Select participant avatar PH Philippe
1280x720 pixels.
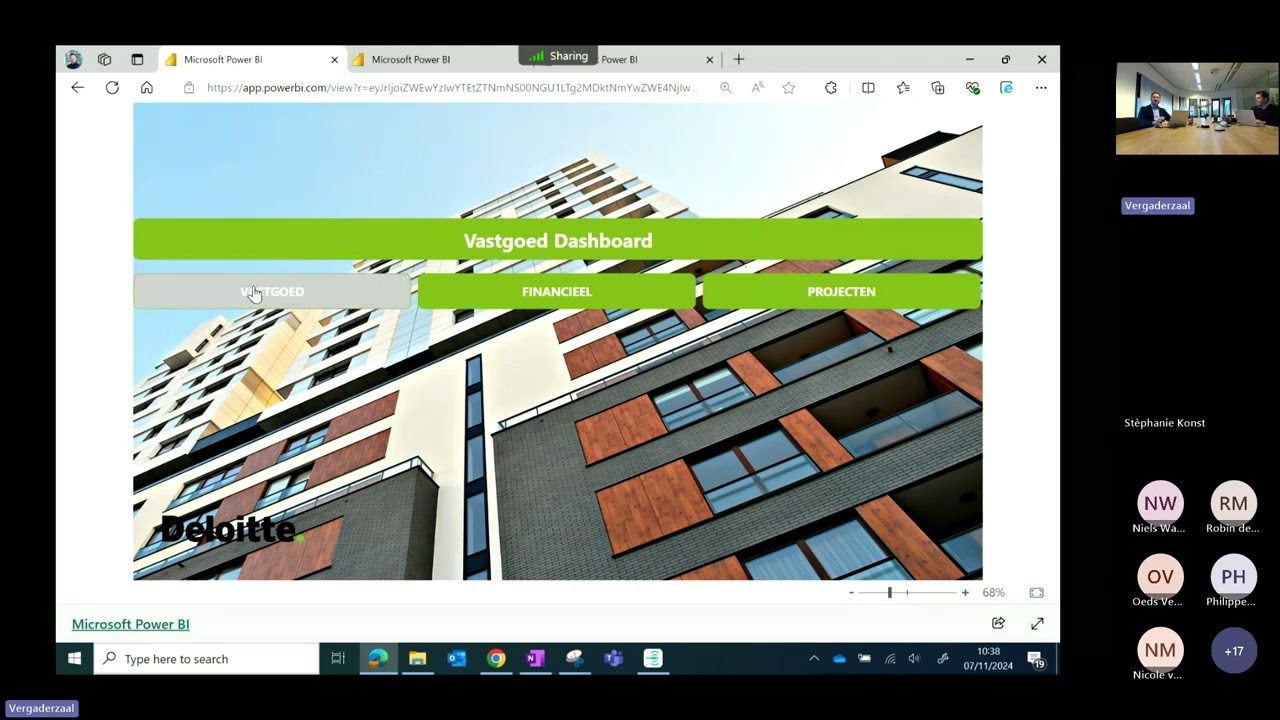click(1233, 576)
